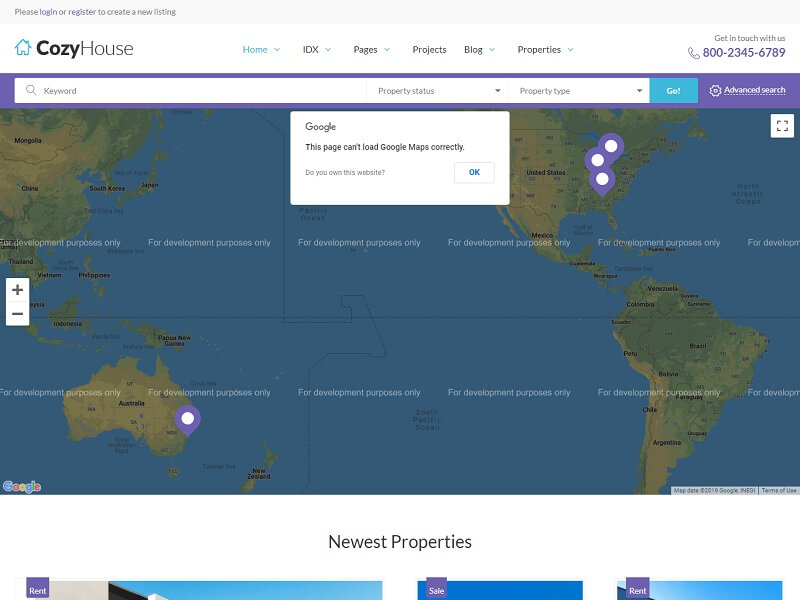Open the Blog menu item
Image resolution: width=800 pixels, height=600 pixels.
point(473,49)
